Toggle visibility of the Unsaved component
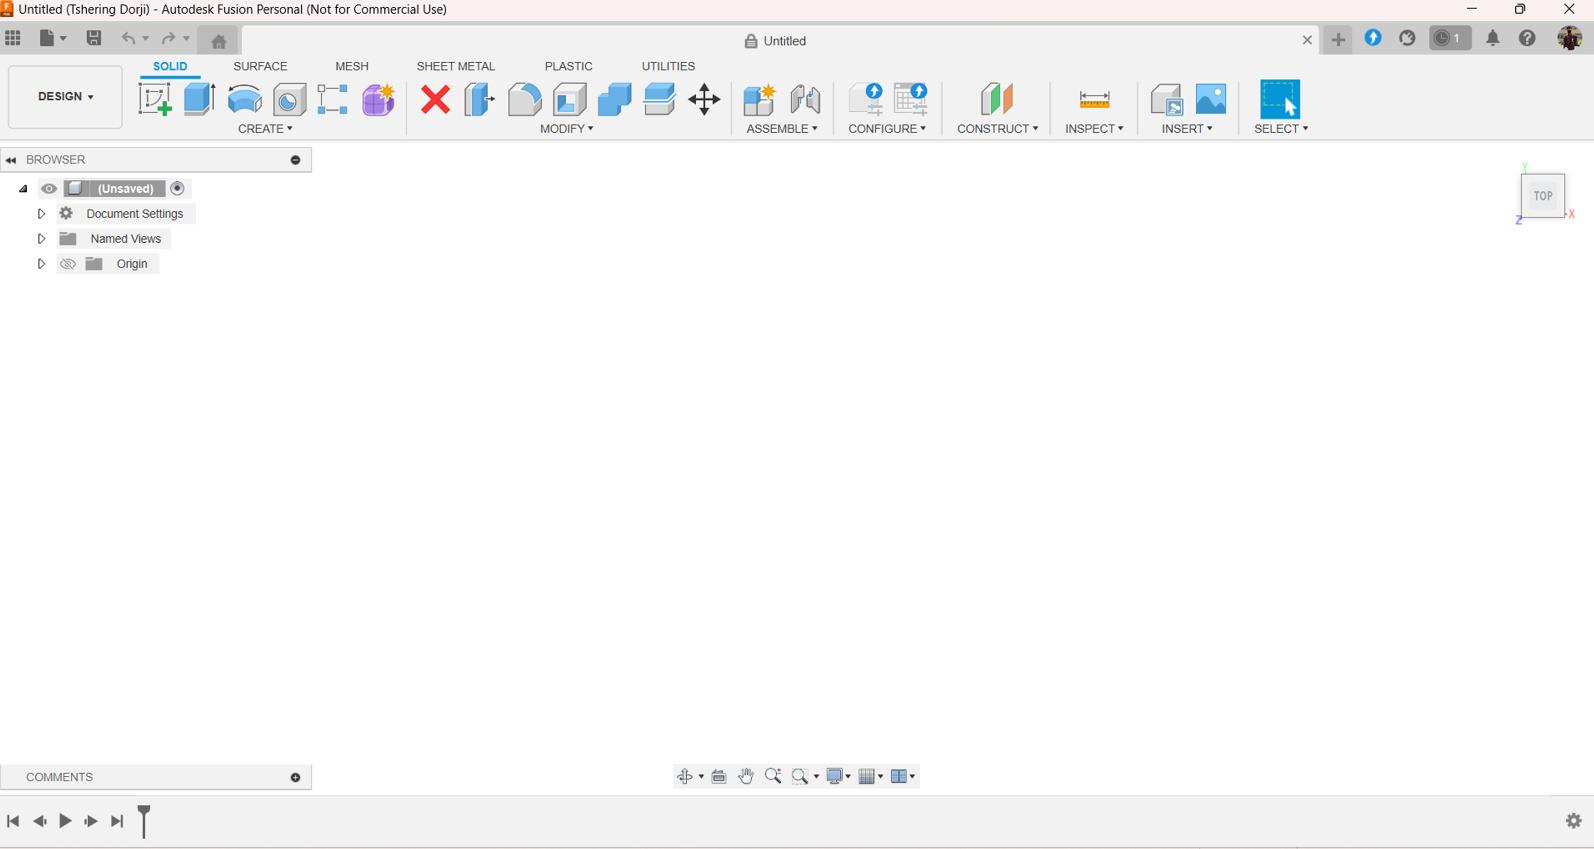The height and width of the screenshot is (849, 1594). (49, 189)
